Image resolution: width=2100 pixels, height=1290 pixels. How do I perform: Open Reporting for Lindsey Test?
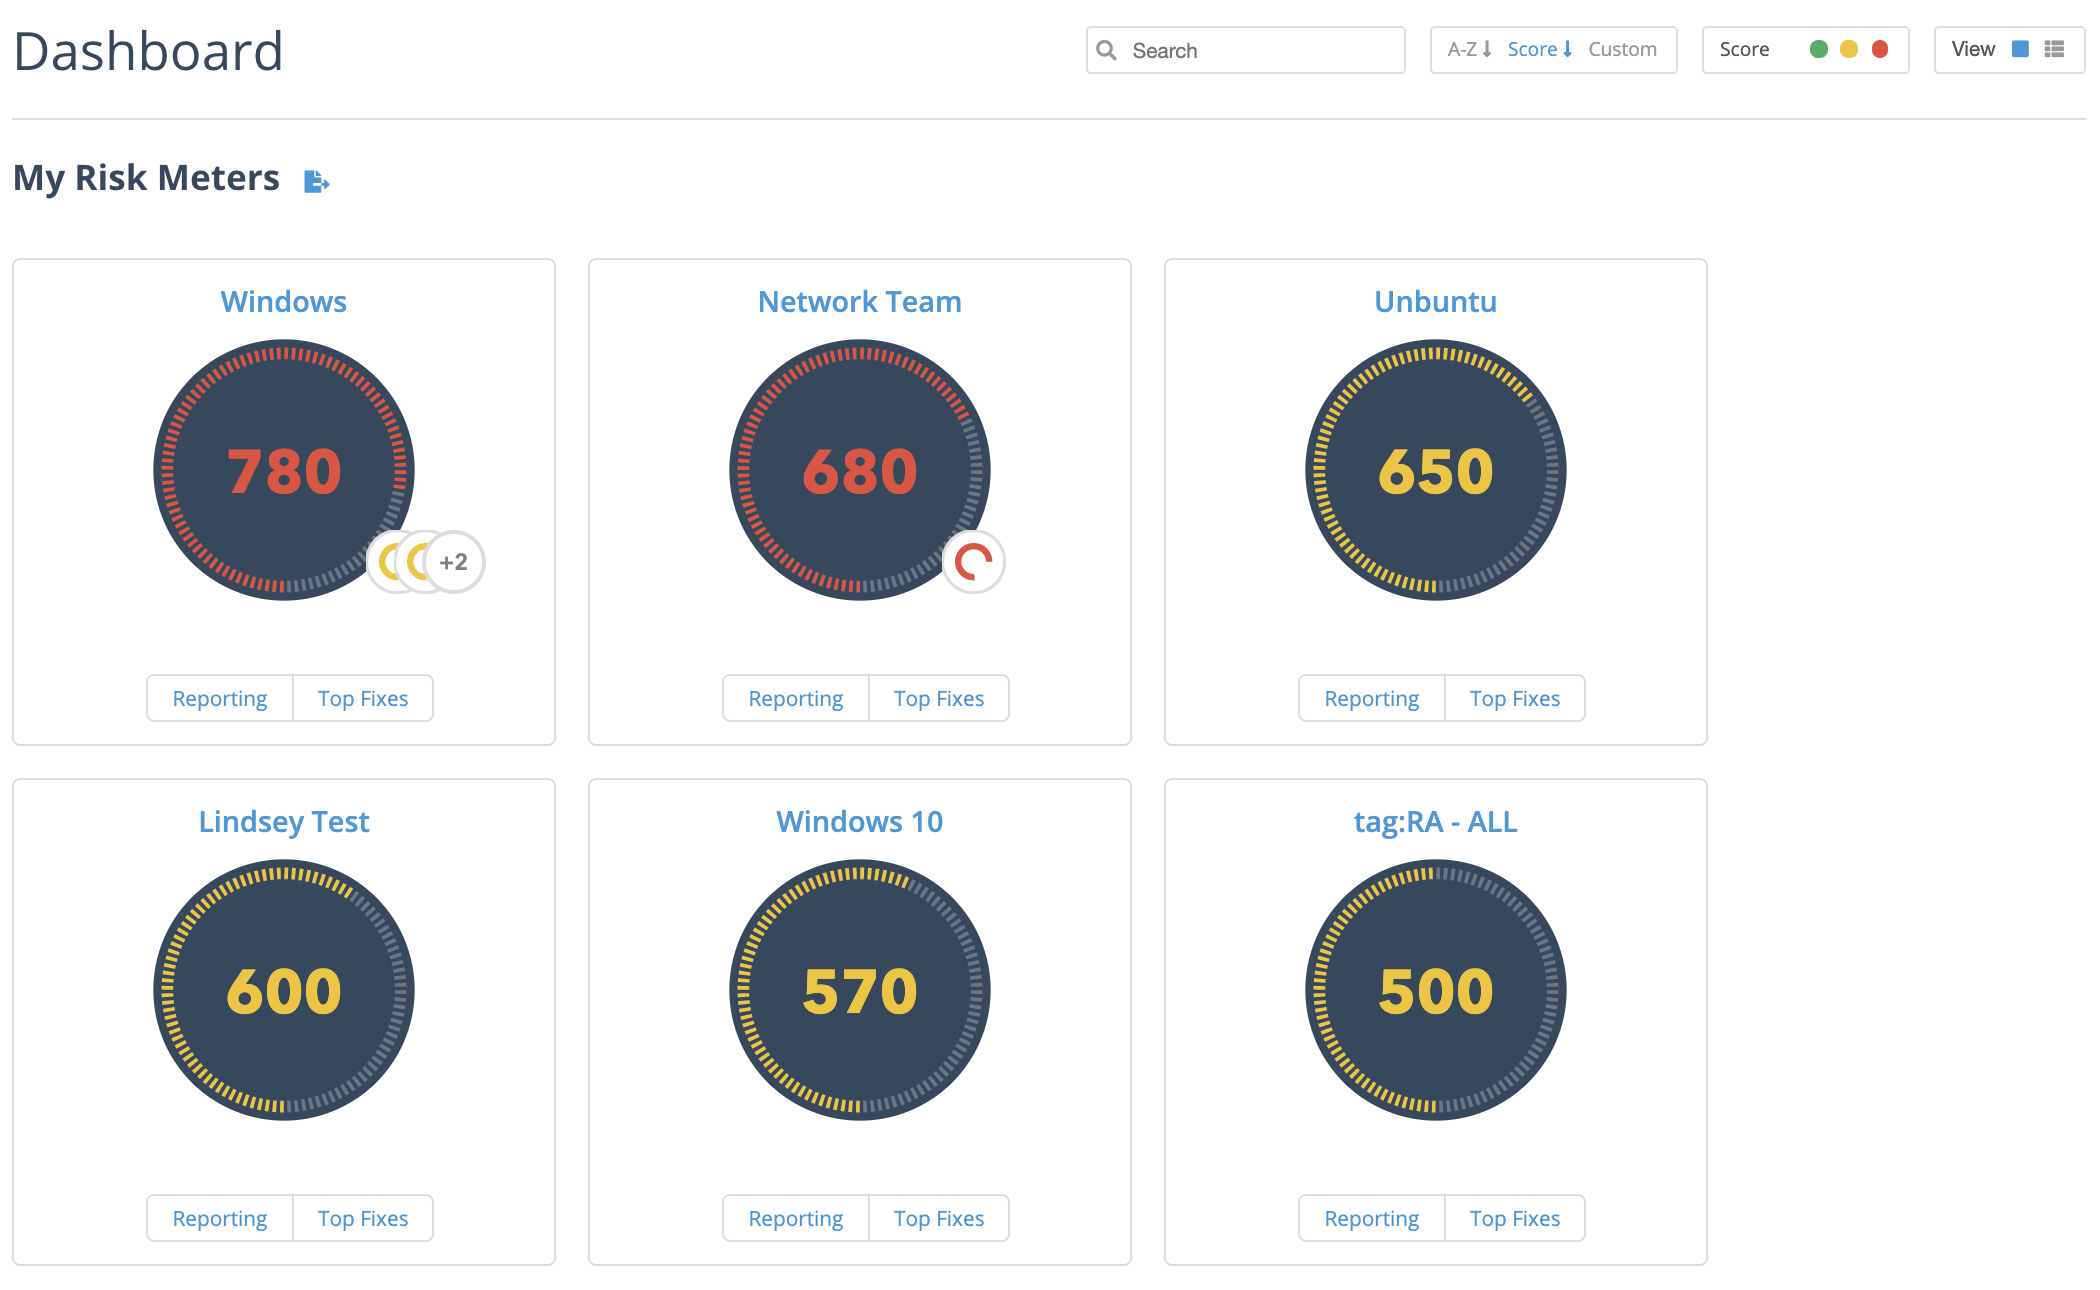coord(220,1218)
